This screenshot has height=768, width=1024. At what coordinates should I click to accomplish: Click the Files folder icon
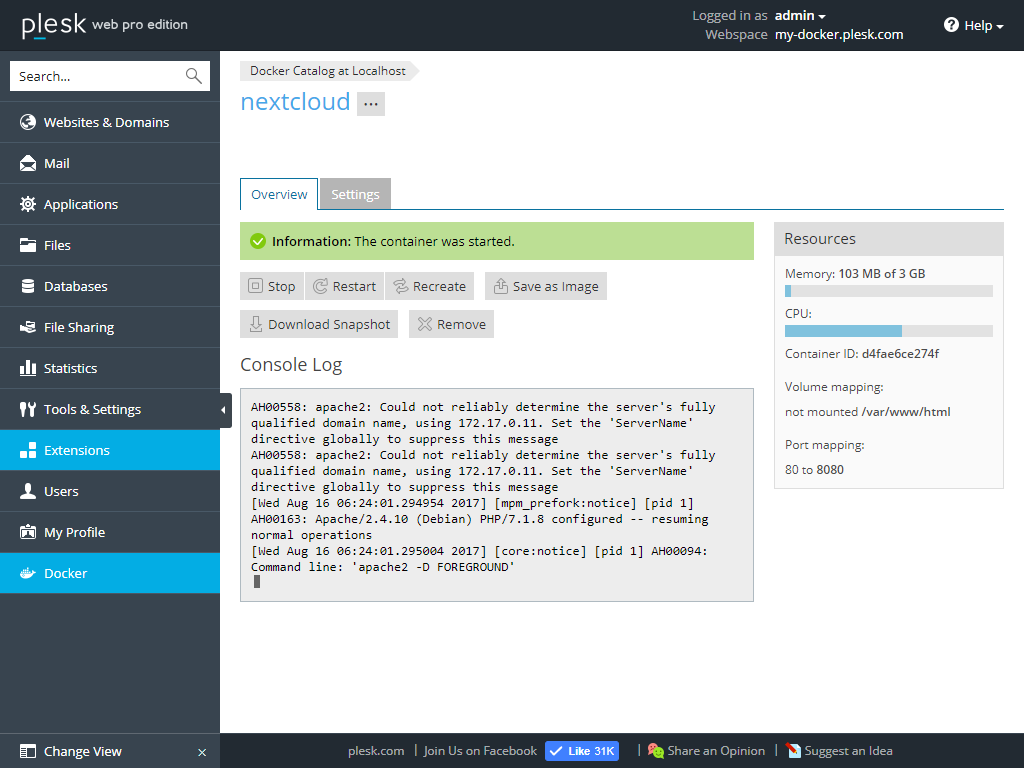(x=27, y=245)
